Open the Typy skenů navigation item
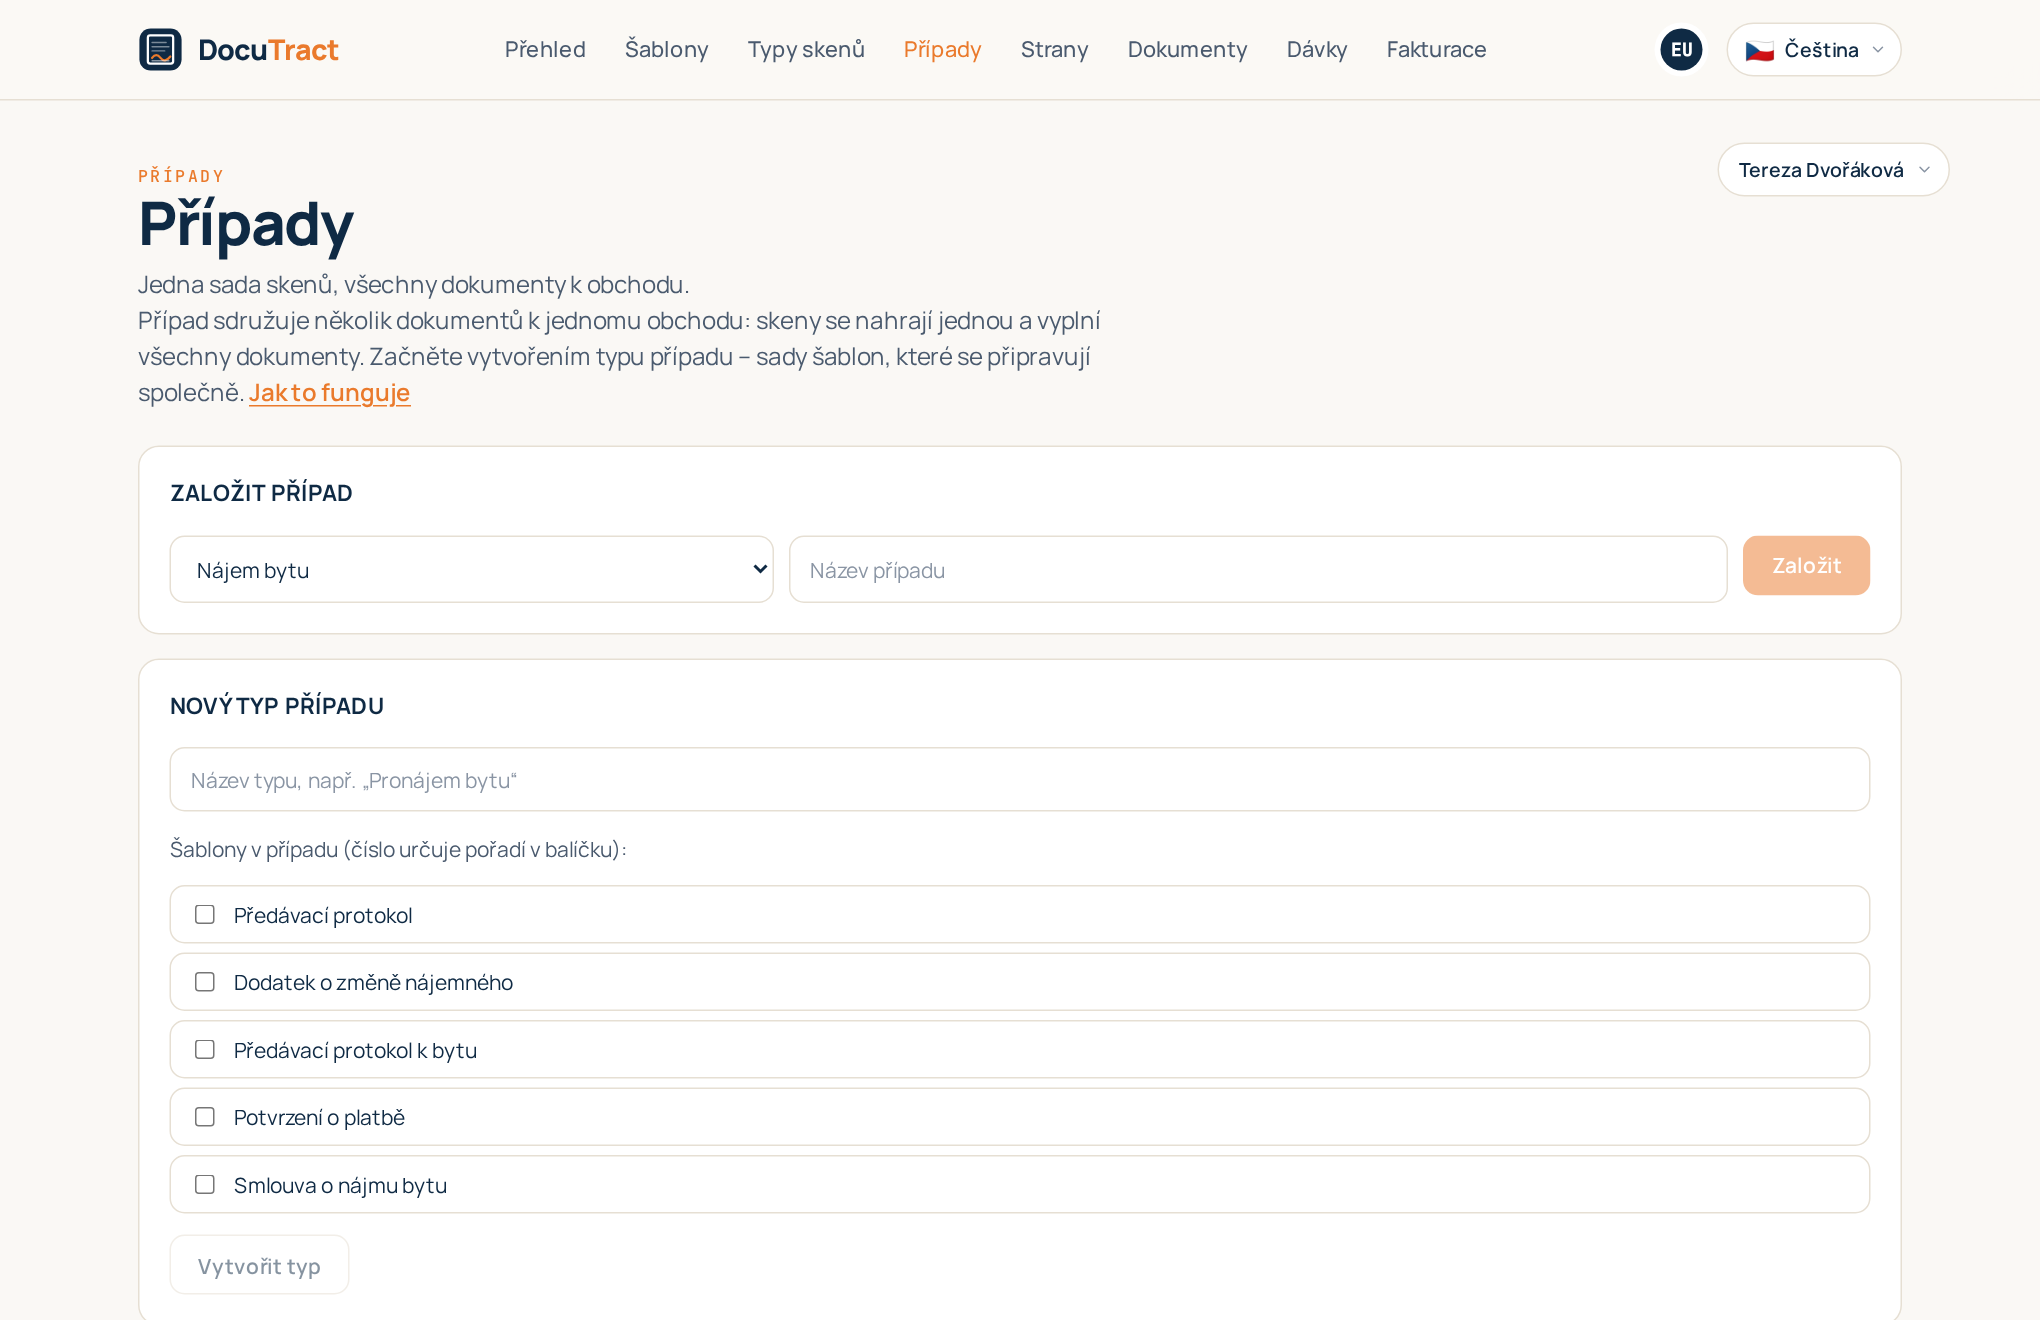2040x1320 pixels. 806,49
